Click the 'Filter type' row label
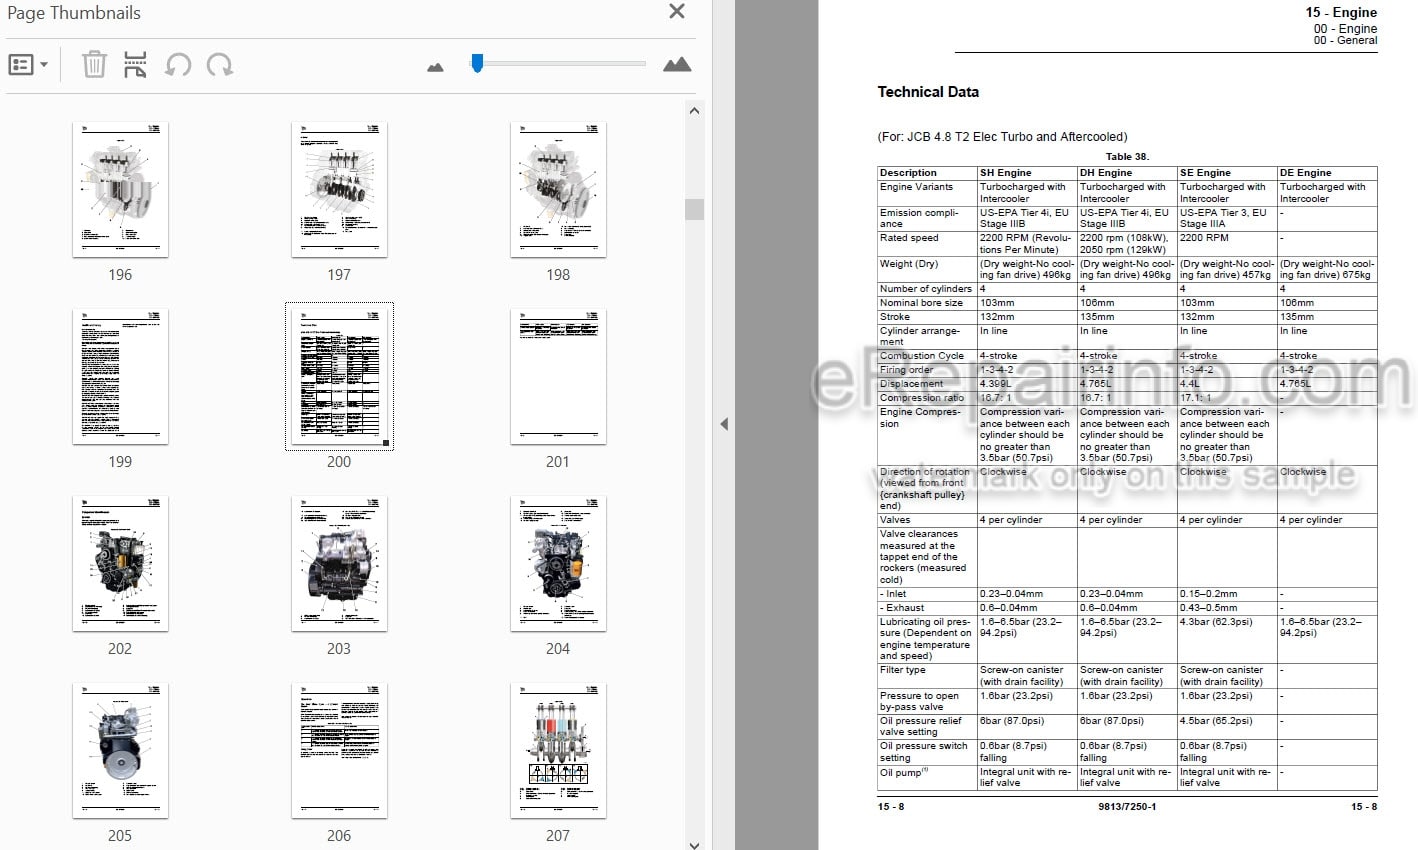The image size is (1418, 850). click(903, 670)
